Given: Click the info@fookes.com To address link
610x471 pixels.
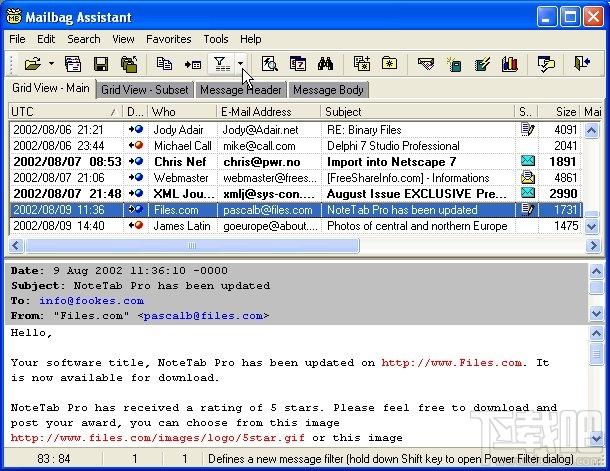Looking at the screenshot, I should tap(91, 301).
